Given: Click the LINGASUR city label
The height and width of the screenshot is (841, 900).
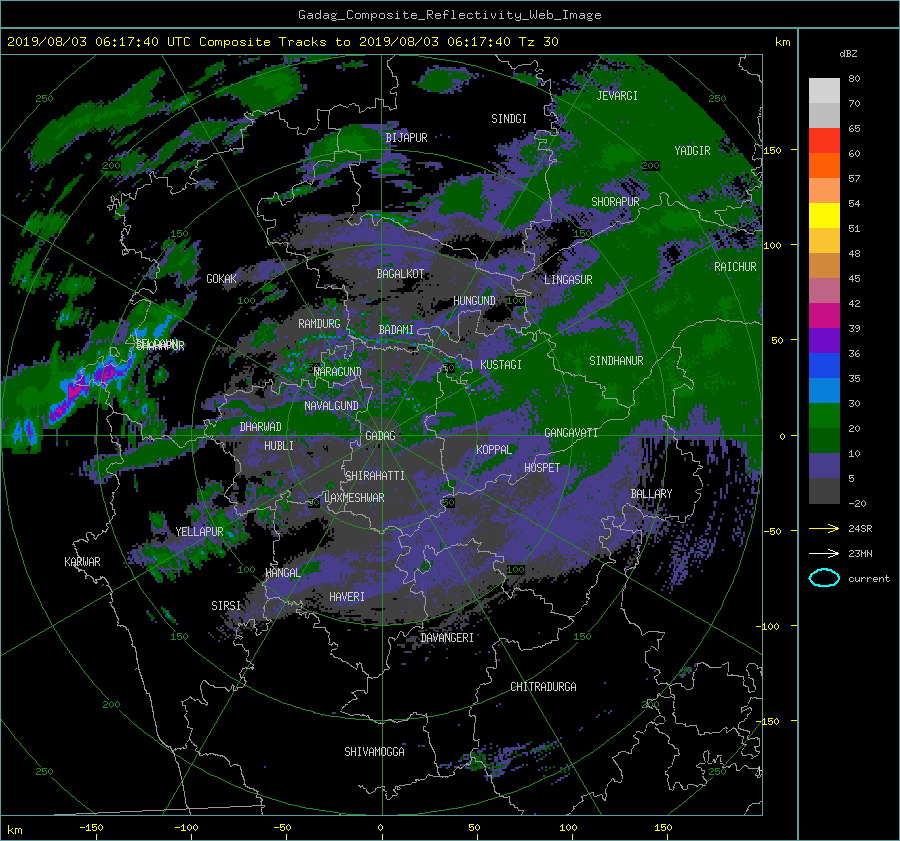Looking at the screenshot, I should pos(568,280).
